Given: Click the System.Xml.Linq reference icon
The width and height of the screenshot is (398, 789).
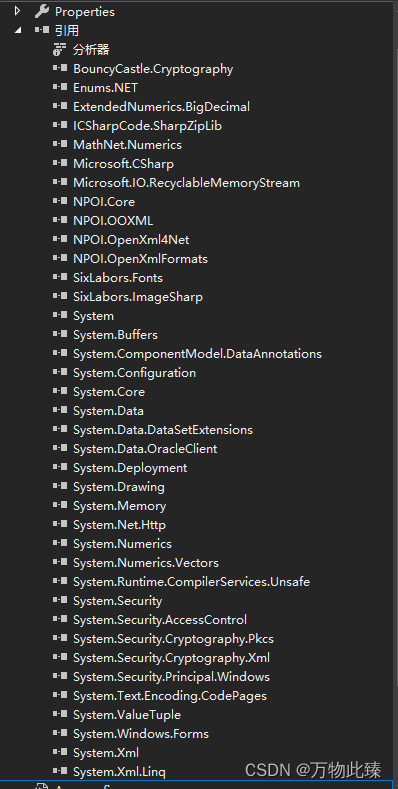Looking at the screenshot, I should (60, 771).
